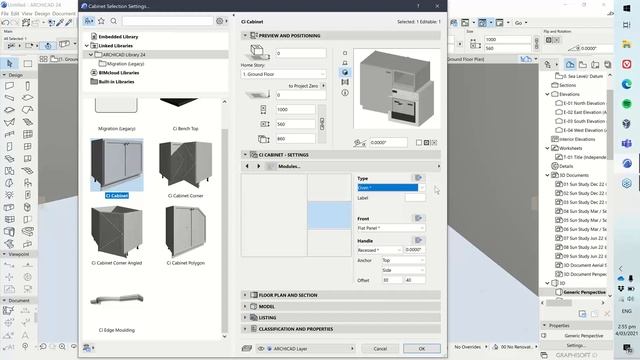Open the Edit menu
The width and height of the screenshot is (640, 360).
click(x=15, y=13)
